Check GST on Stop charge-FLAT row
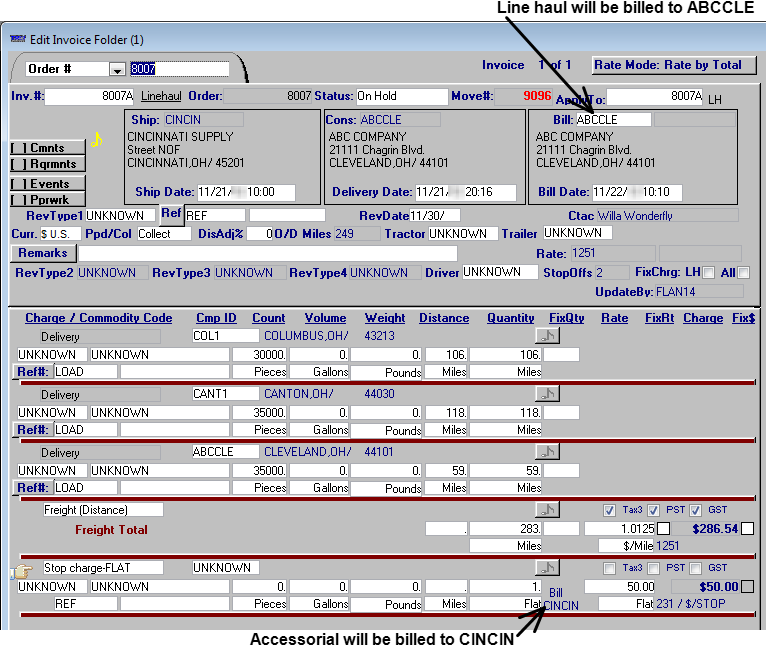This screenshot has width=766, height=648. pyautogui.click(x=696, y=568)
